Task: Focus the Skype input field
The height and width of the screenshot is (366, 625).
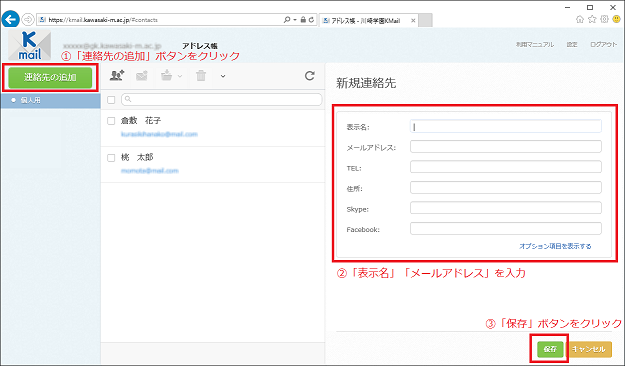Action: click(x=506, y=208)
